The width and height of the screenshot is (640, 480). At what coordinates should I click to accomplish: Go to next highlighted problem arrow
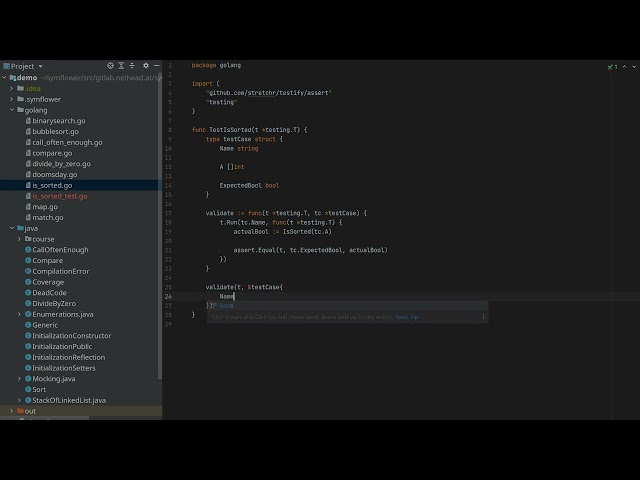click(634, 67)
